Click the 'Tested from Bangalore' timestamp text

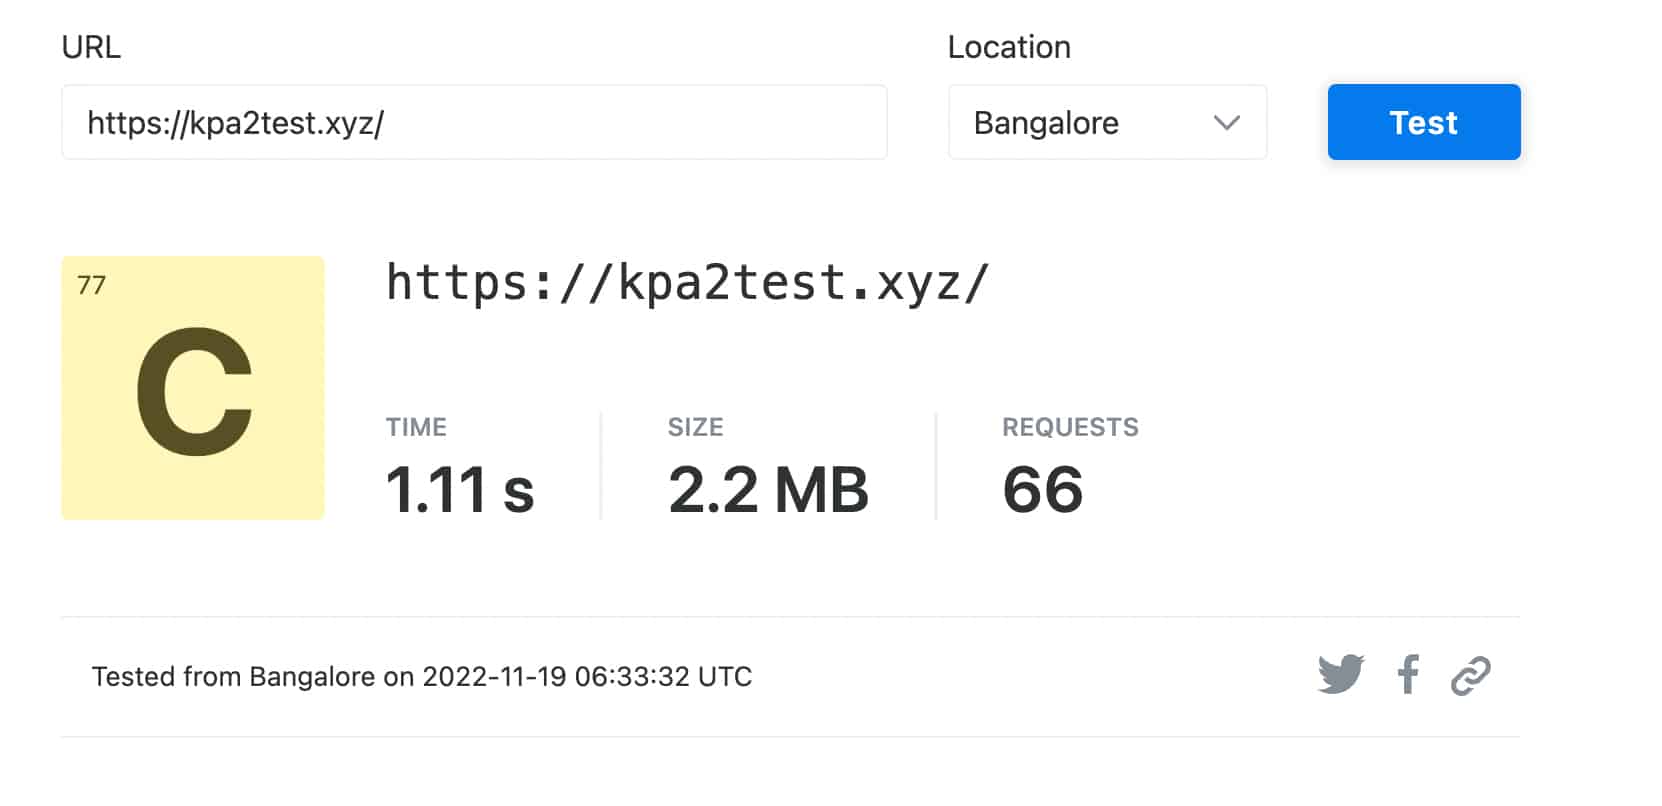(x=421, y=677)
